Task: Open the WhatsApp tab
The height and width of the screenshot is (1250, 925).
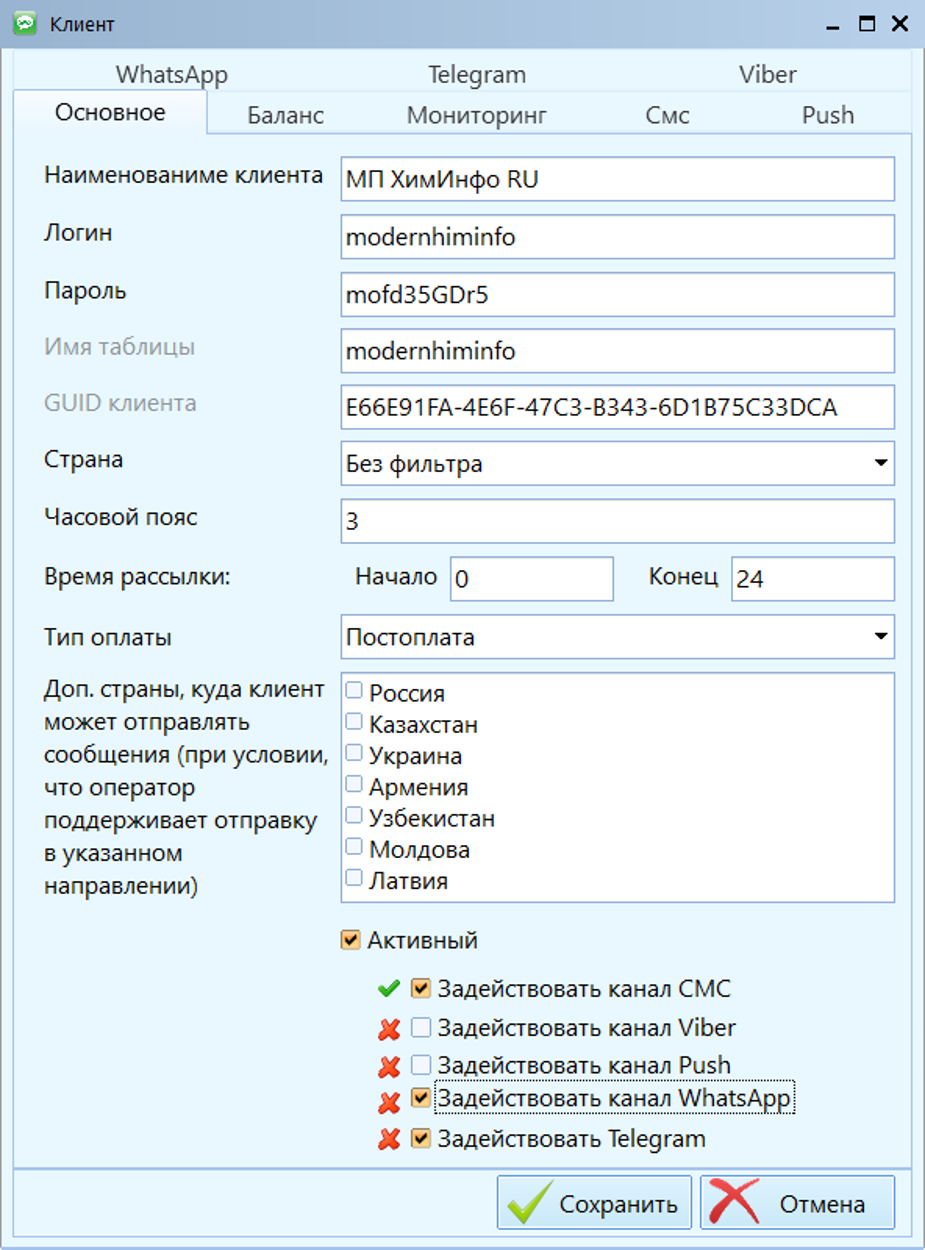Action: coord(171,75)
